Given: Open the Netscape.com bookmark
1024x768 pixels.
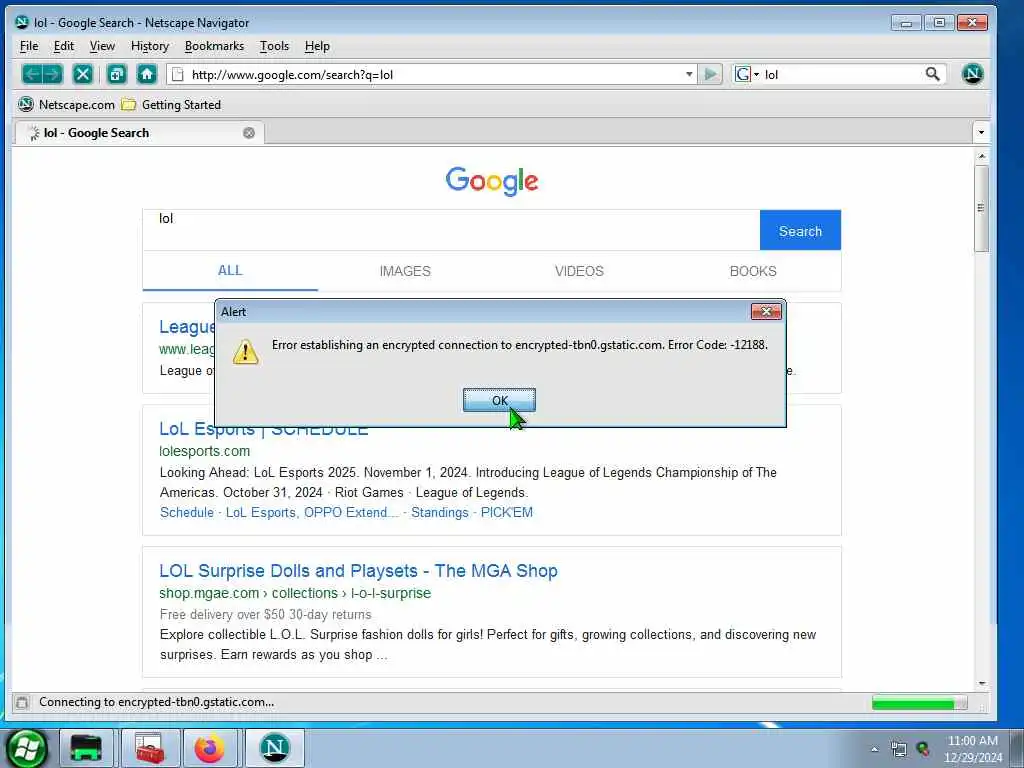Looking at the screenshot, I should click(67, 104).
